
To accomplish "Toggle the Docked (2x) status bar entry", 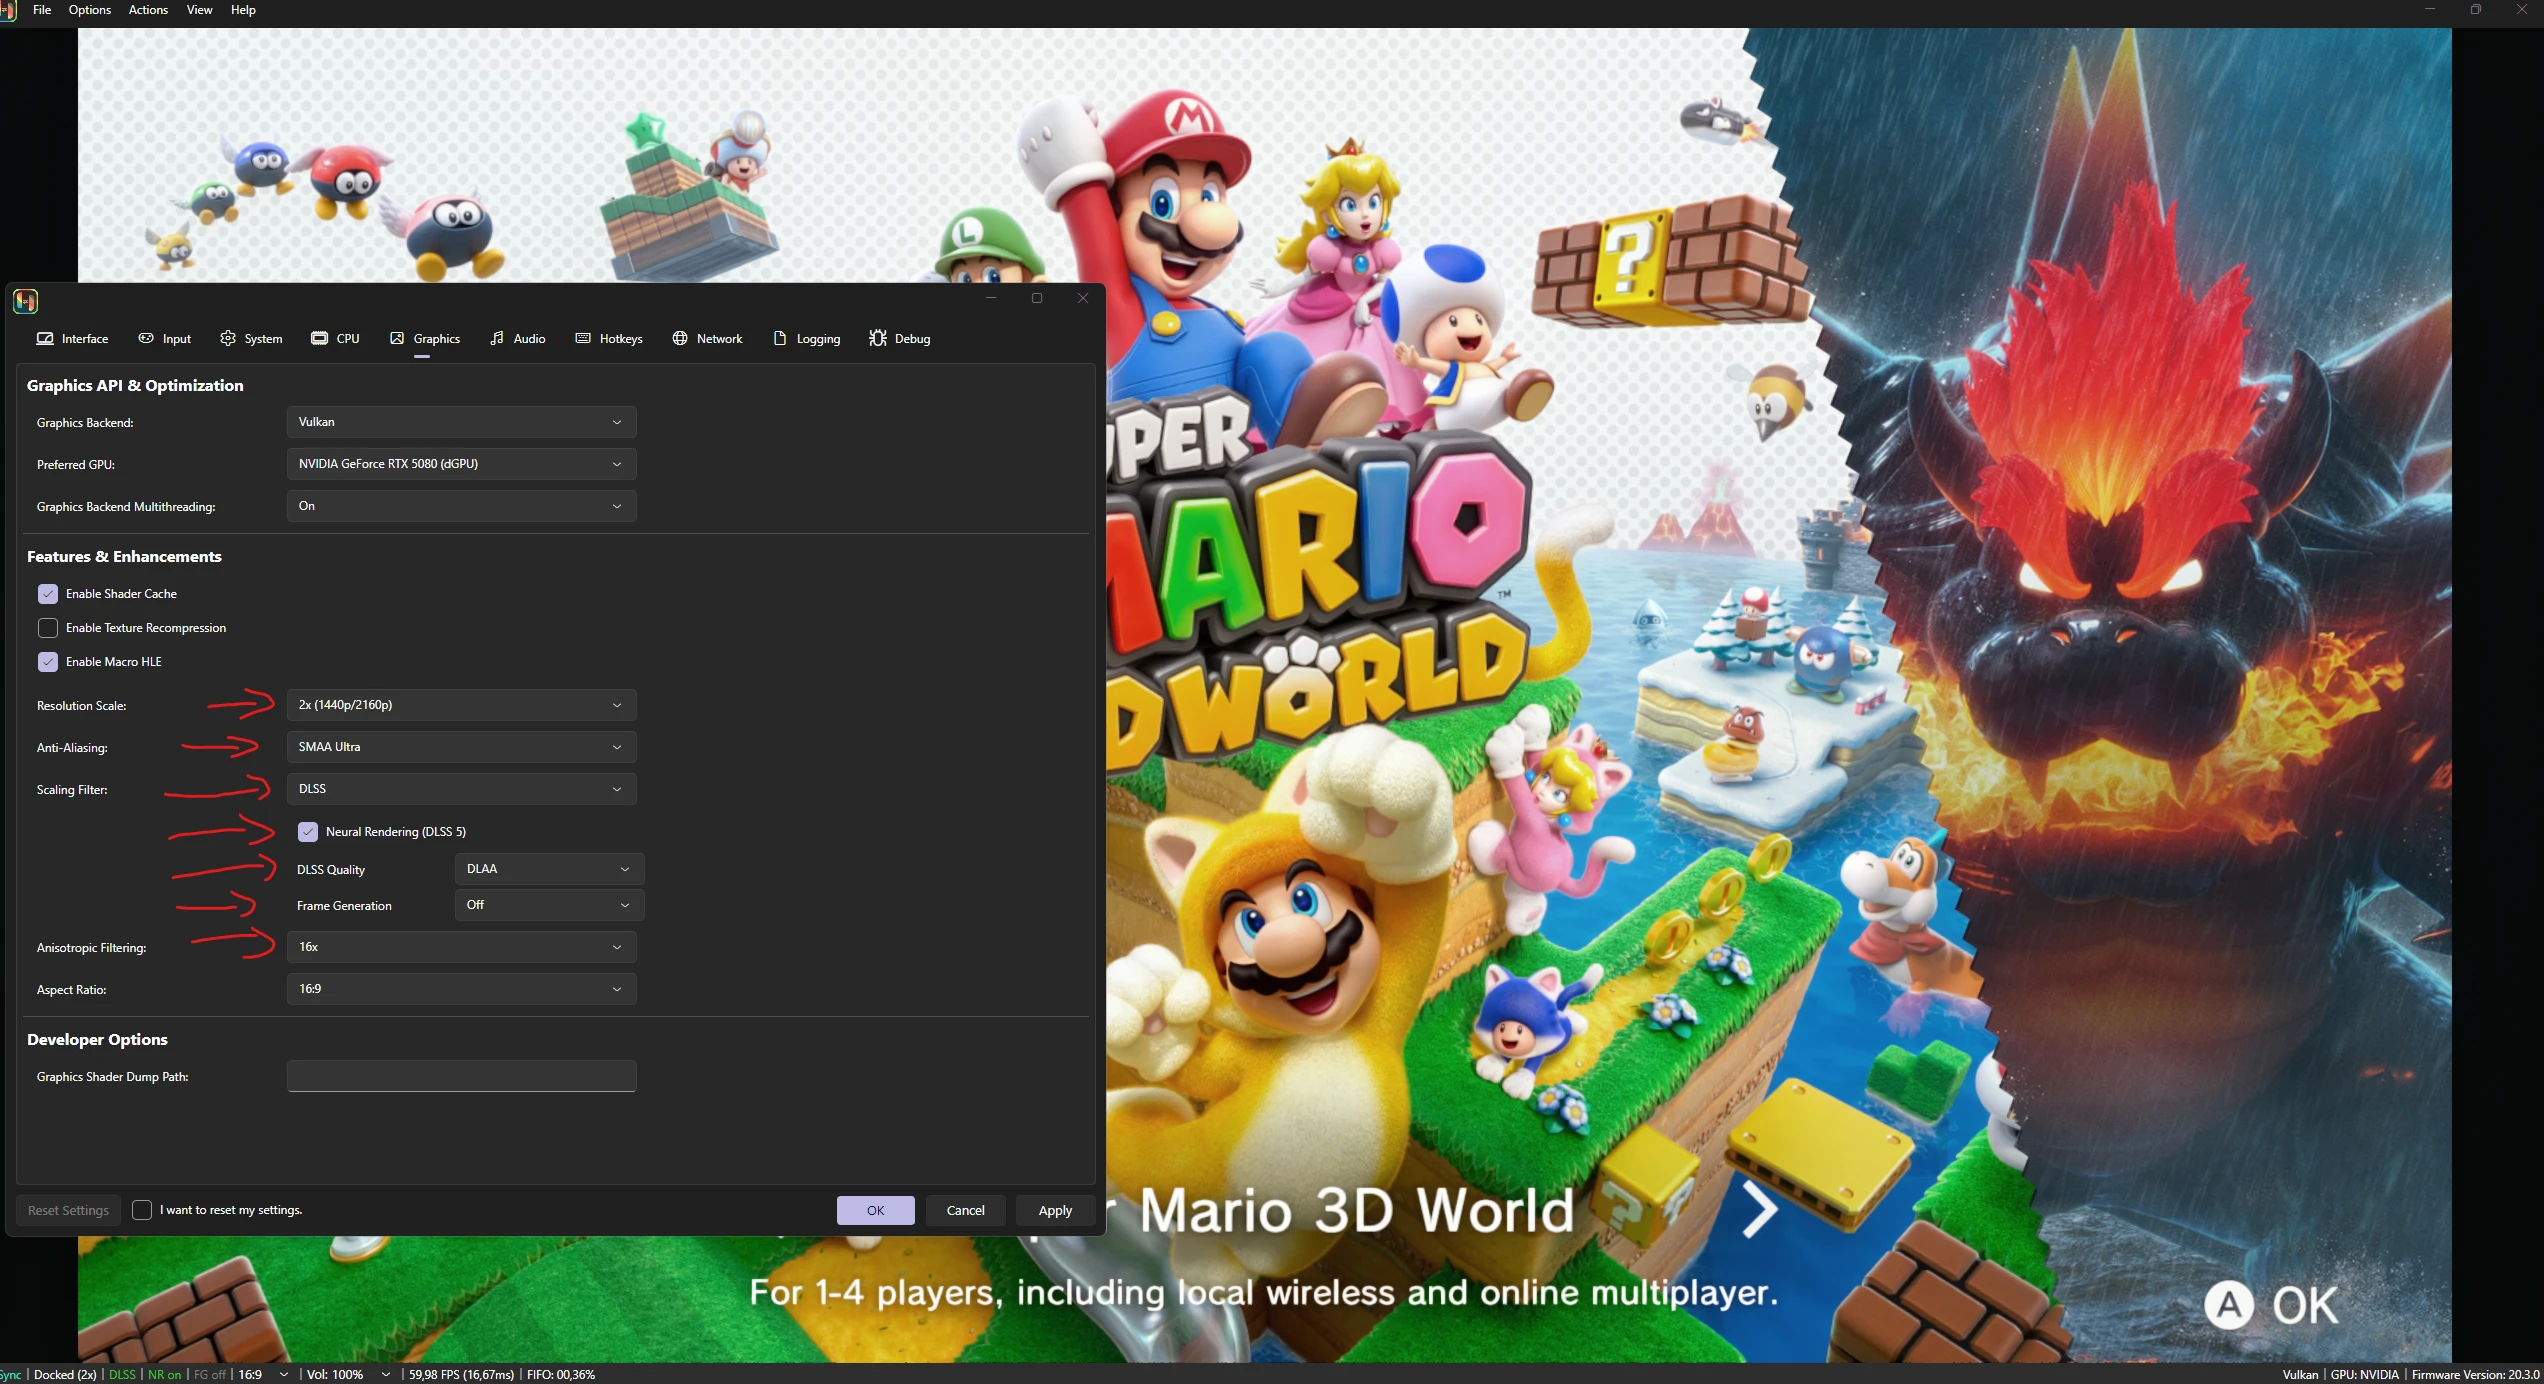I will (x=65, y=1375).
